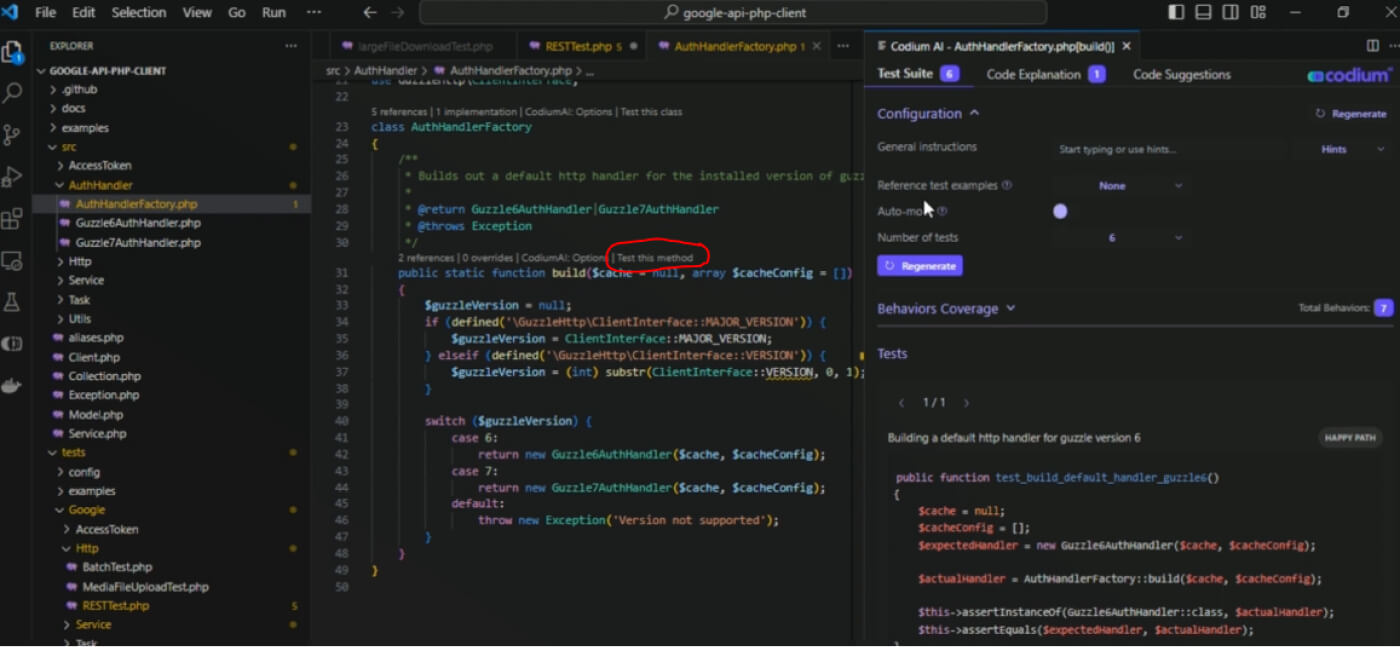Viewport: 1400px width, 647px height.
Task: Open the Go menu
Action: tap(237, 13)
